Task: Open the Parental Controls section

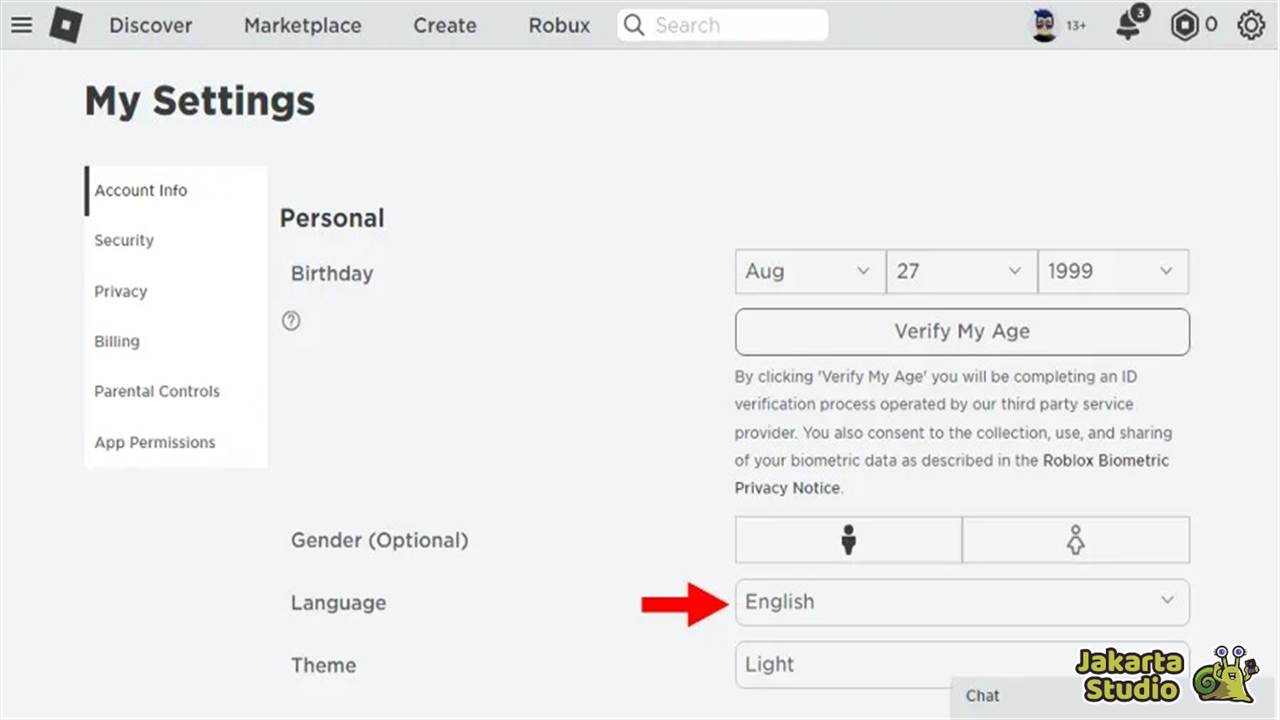Action: 157,391
